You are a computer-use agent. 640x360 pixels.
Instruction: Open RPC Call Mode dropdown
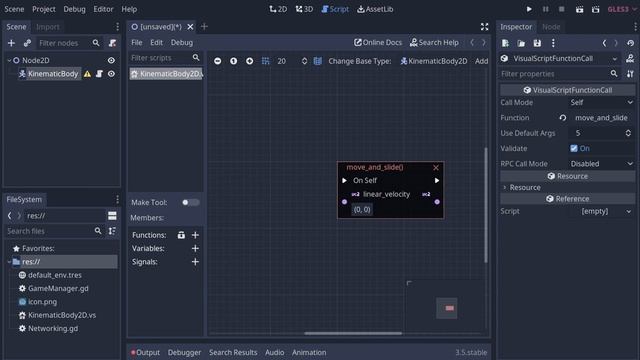602,164
